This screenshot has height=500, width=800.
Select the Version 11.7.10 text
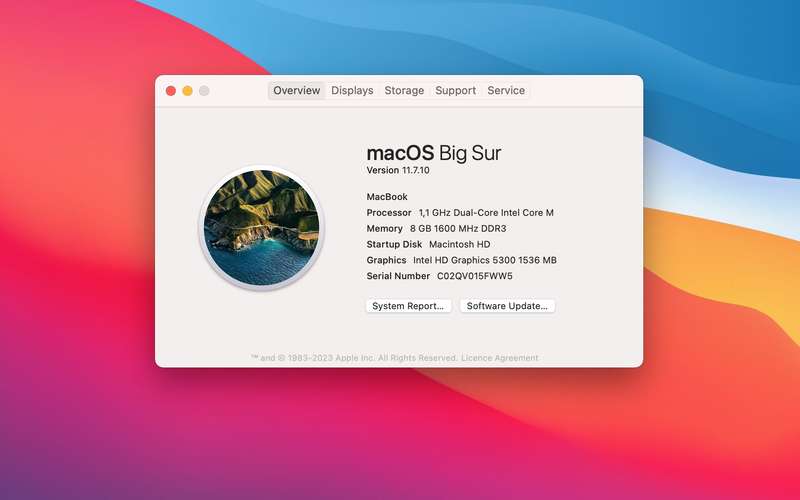coord(398,170)
